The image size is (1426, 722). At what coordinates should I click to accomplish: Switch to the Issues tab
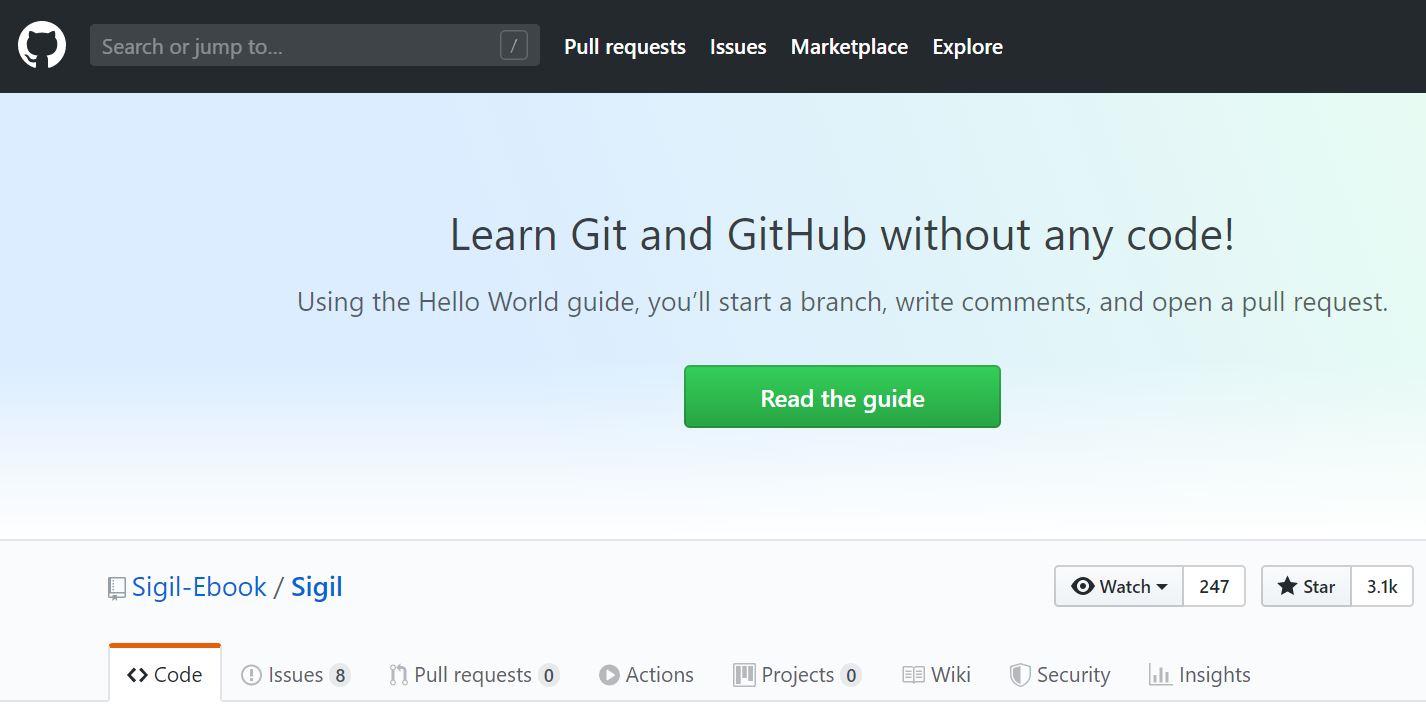click(295, 675)
